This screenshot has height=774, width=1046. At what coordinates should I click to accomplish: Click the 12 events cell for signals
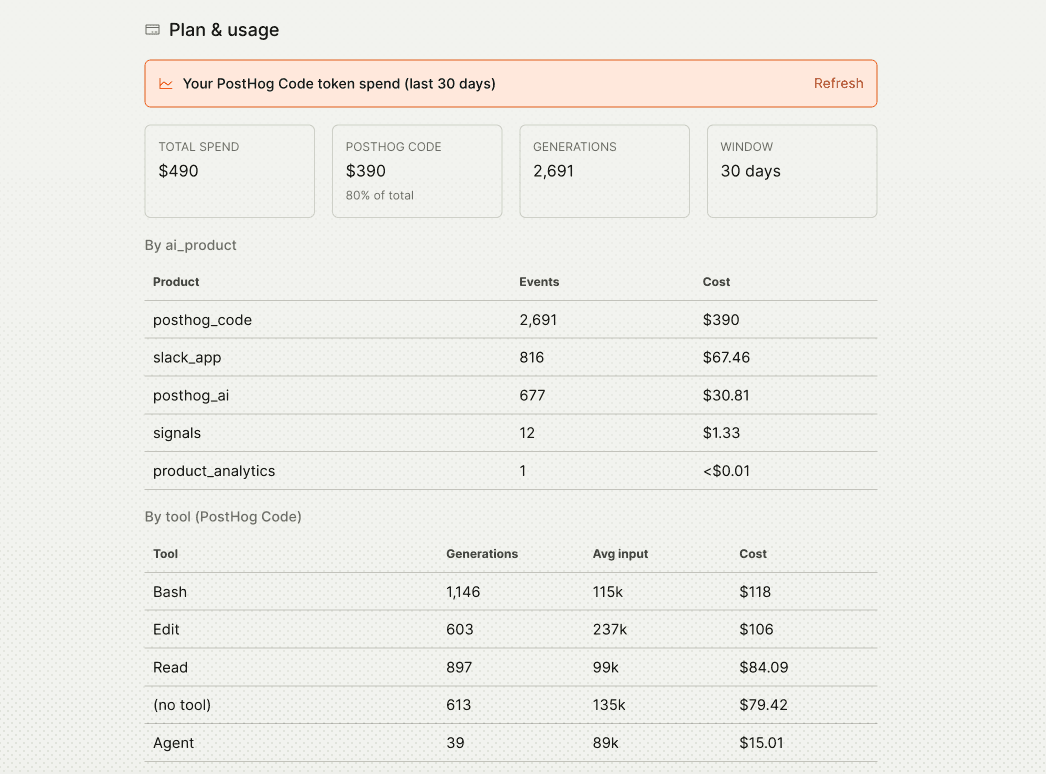pos(527,433)
